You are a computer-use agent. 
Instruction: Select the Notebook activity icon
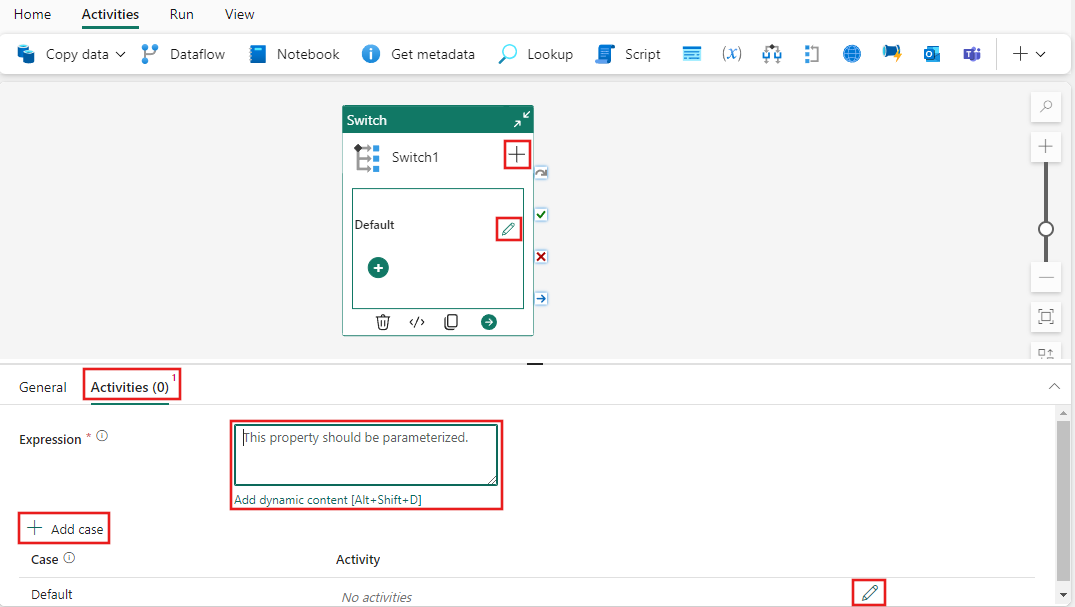pos(258,53)
